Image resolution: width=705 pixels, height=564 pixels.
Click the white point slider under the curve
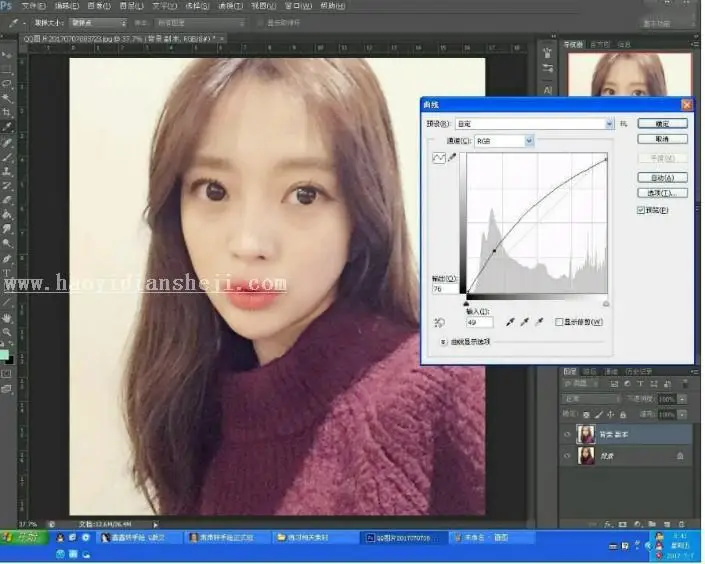pyautogui.click(x=606, y=304)
